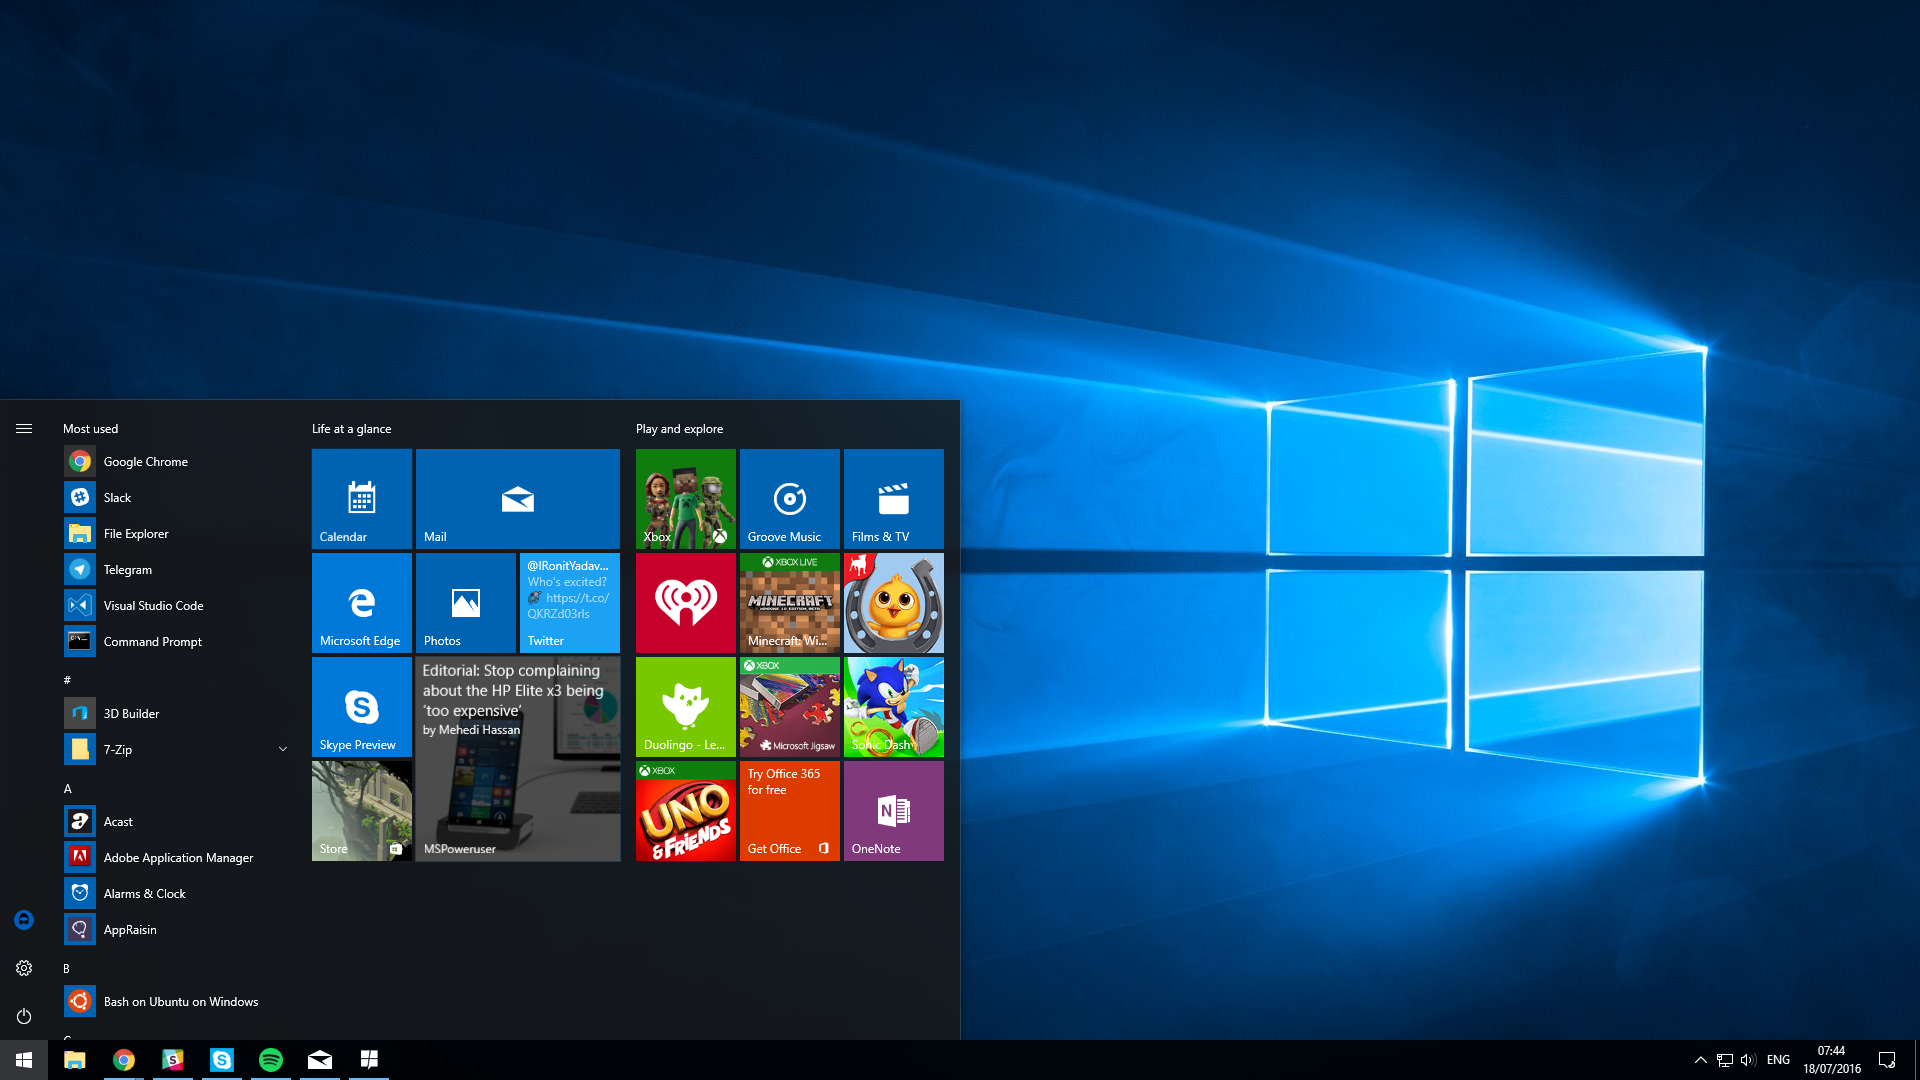Launch OneNote from Start Menu tile
Screen dimensions: 1920x1080
click(x=893, y=810)
